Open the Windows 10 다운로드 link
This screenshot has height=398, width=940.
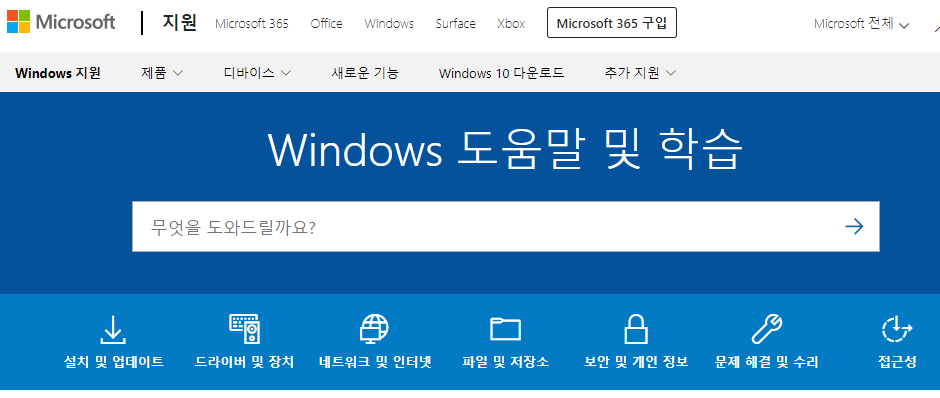point(501,73)
